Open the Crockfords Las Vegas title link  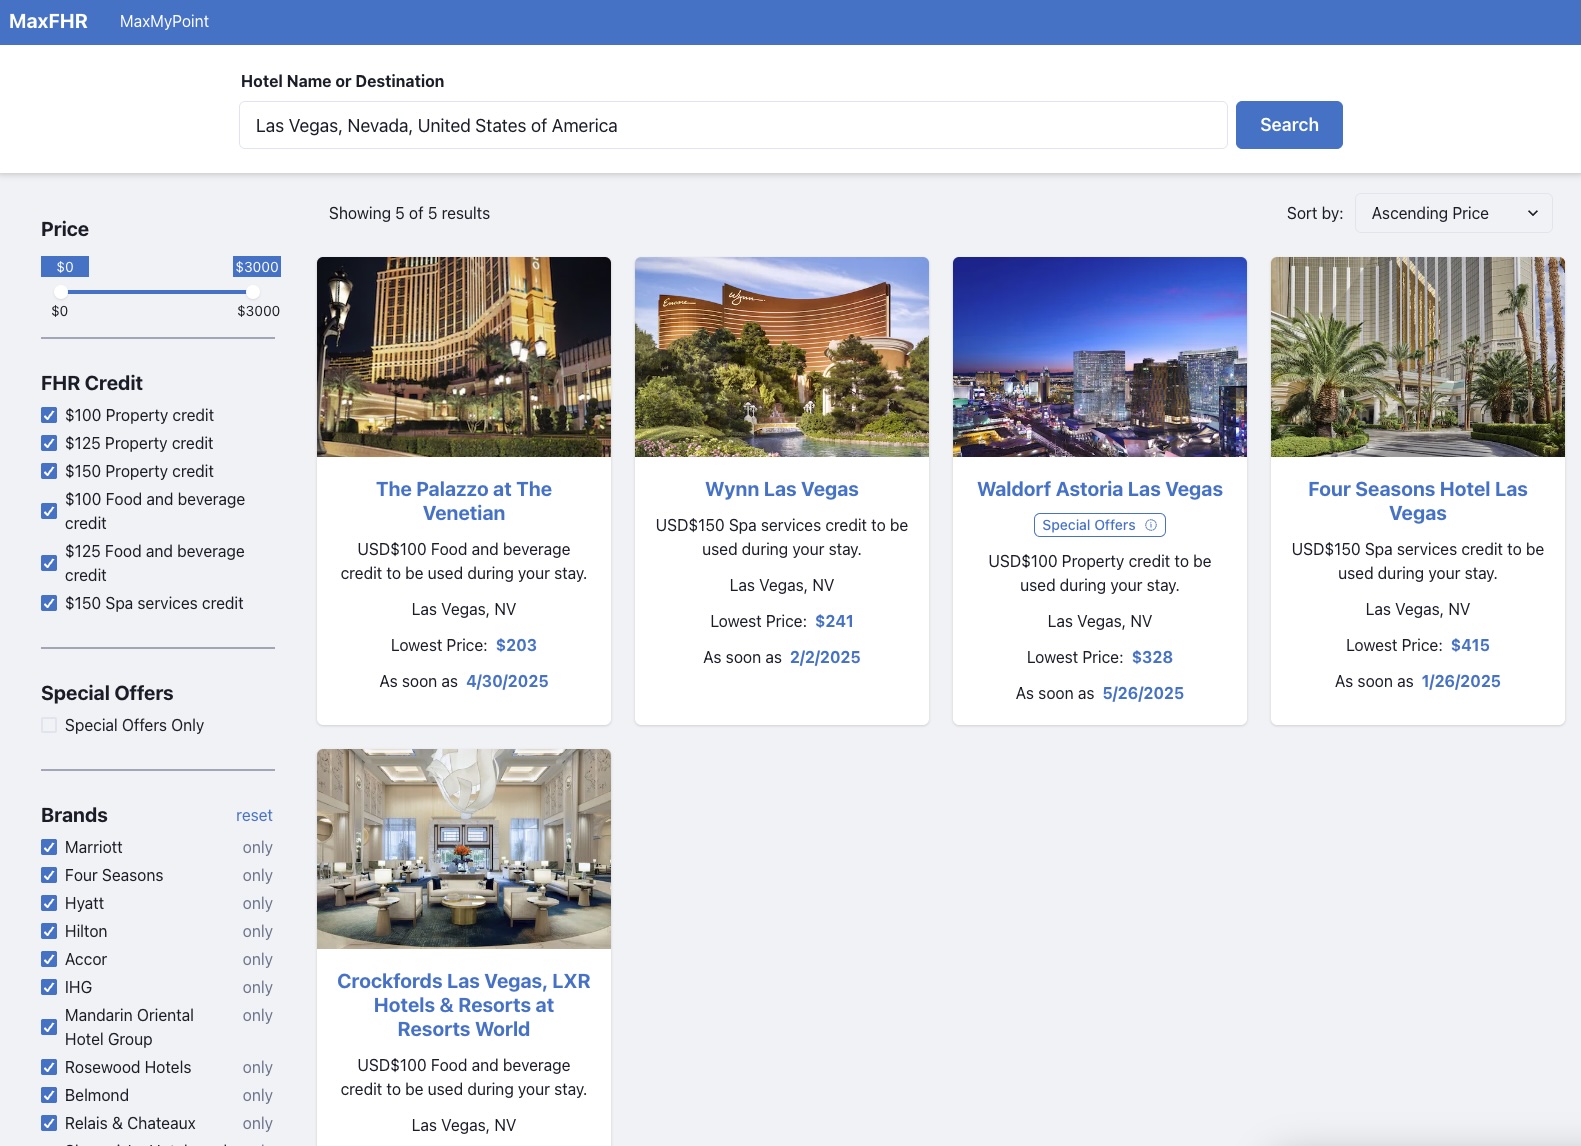(464, 1005)
